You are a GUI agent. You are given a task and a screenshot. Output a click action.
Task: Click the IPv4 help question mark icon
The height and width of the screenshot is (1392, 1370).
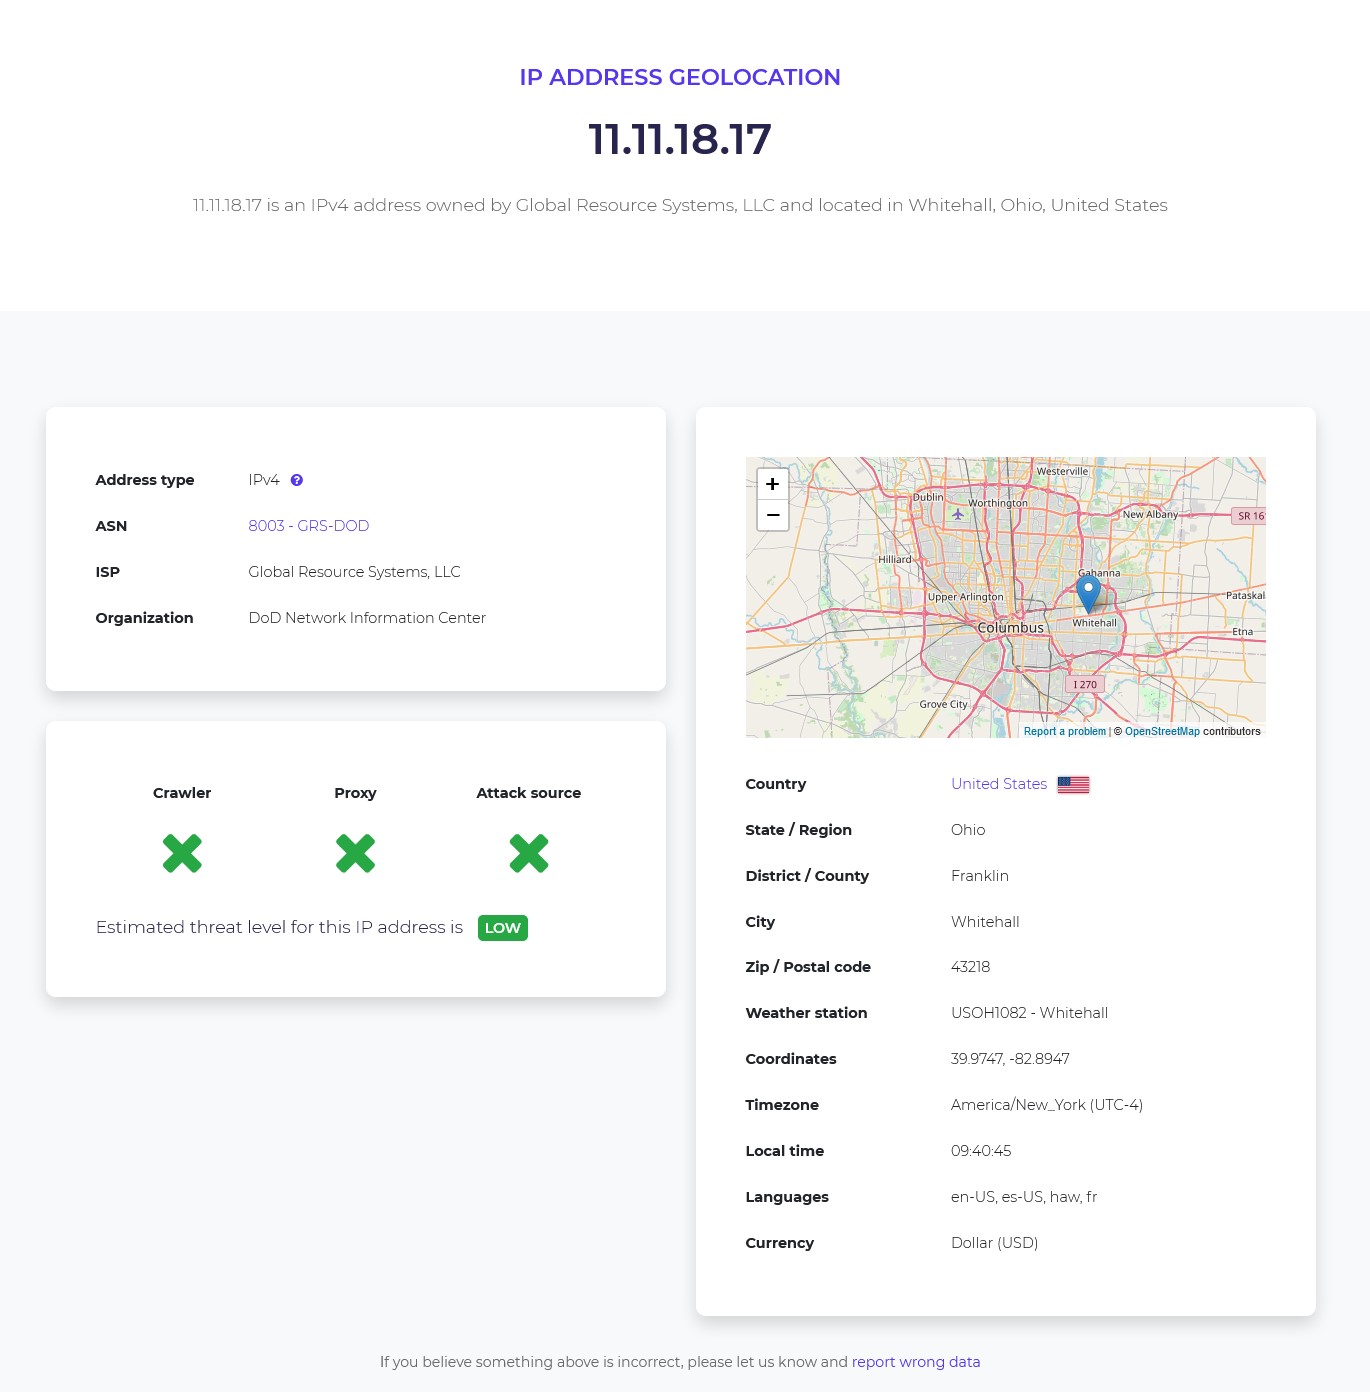pos(297,480)
